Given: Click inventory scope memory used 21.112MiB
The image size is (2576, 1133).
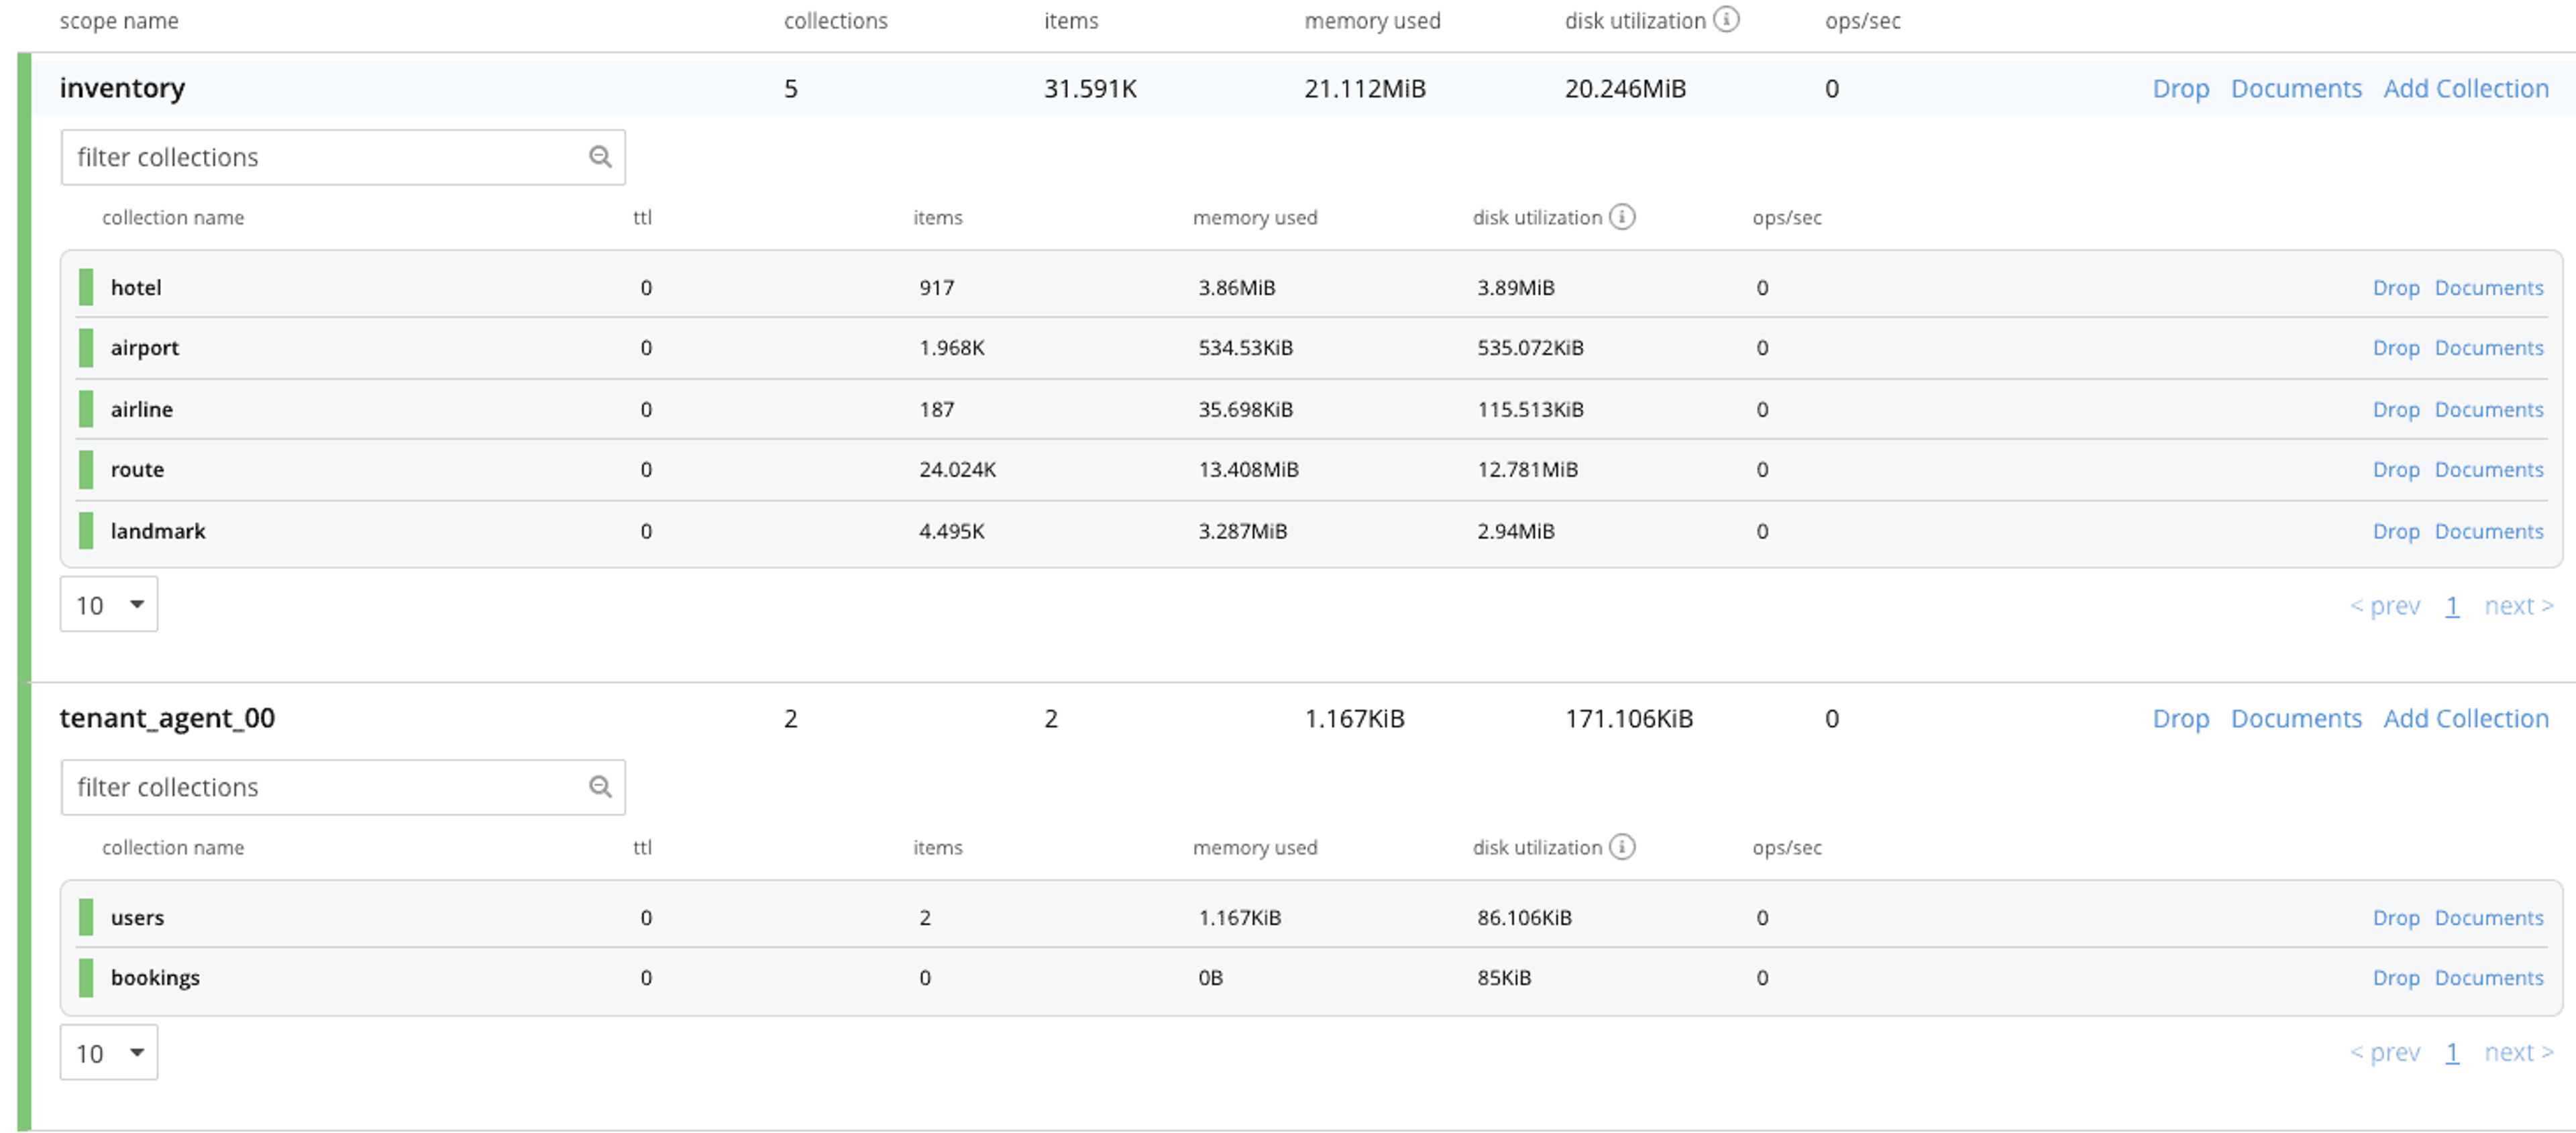Looking at the screenshot, I should (x=1365, y=89).
